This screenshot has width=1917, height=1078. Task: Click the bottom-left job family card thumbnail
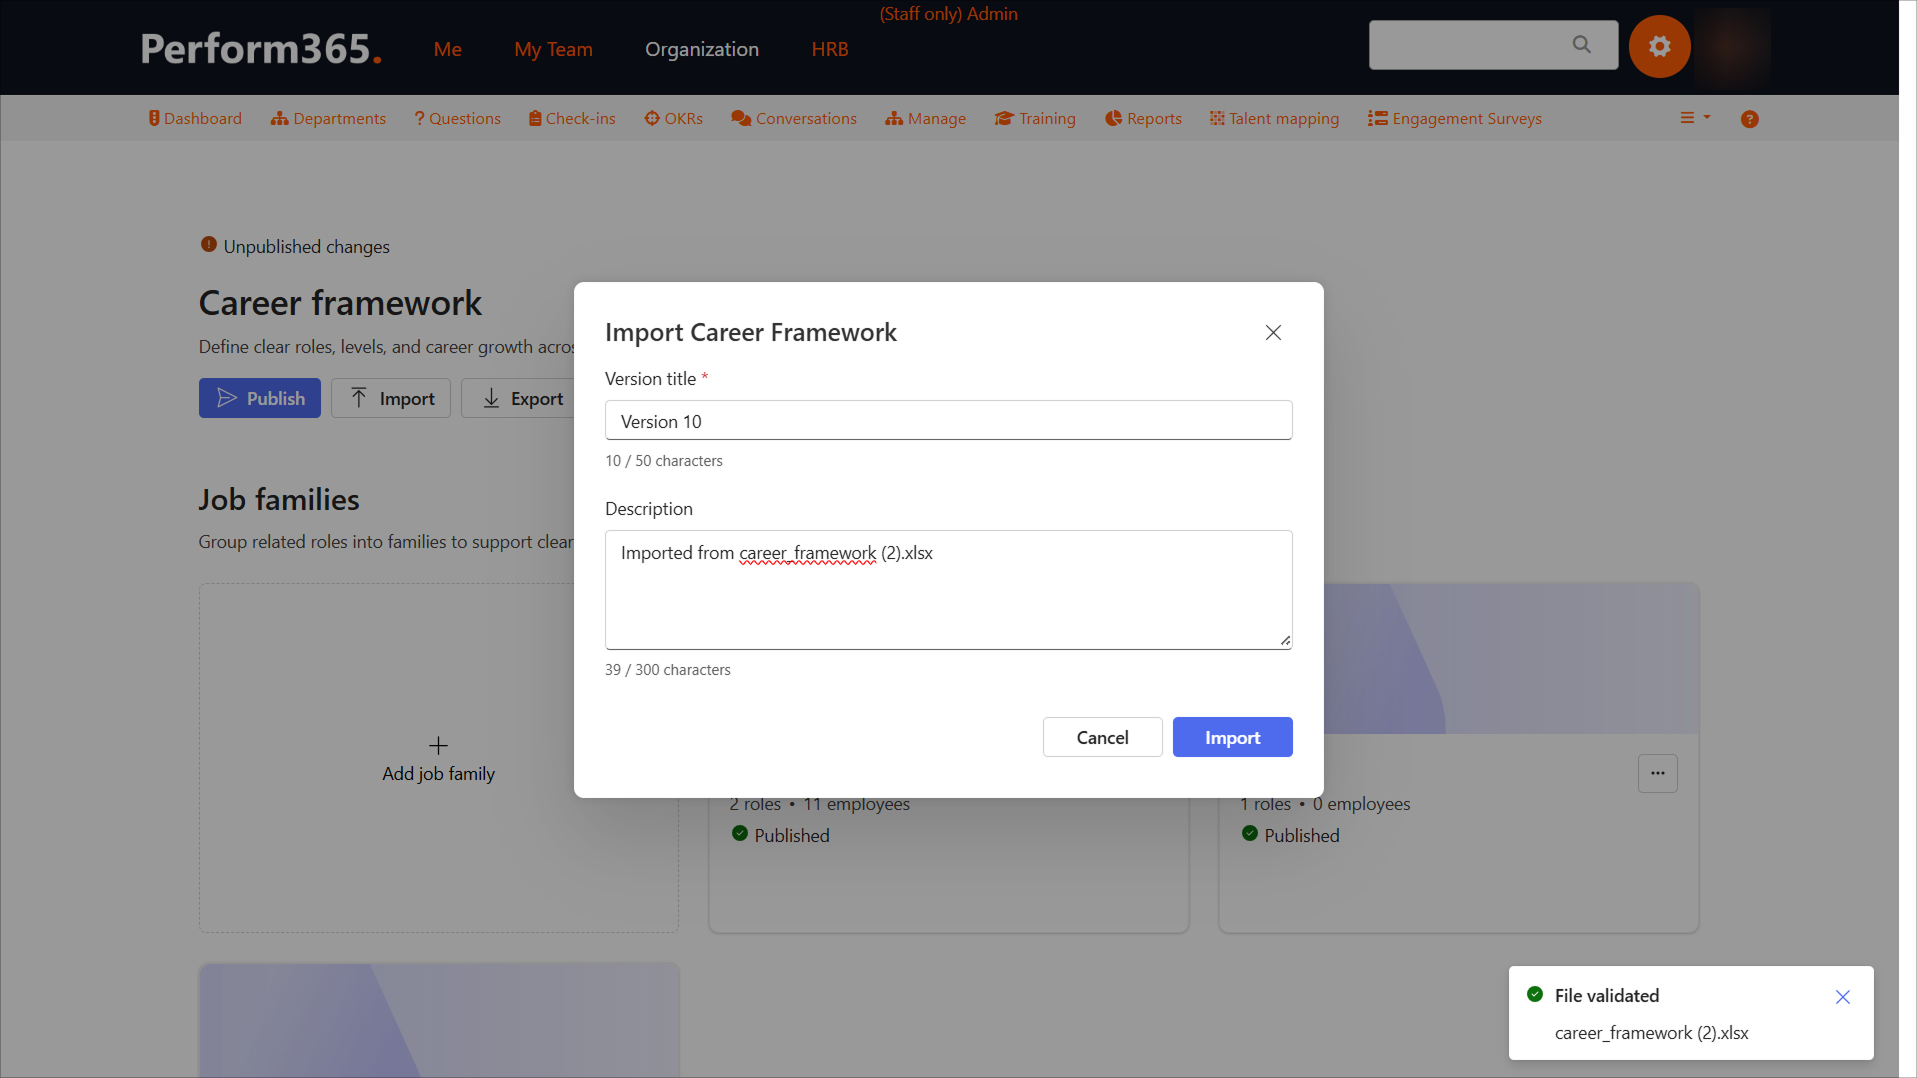[x=439, y=1020]
